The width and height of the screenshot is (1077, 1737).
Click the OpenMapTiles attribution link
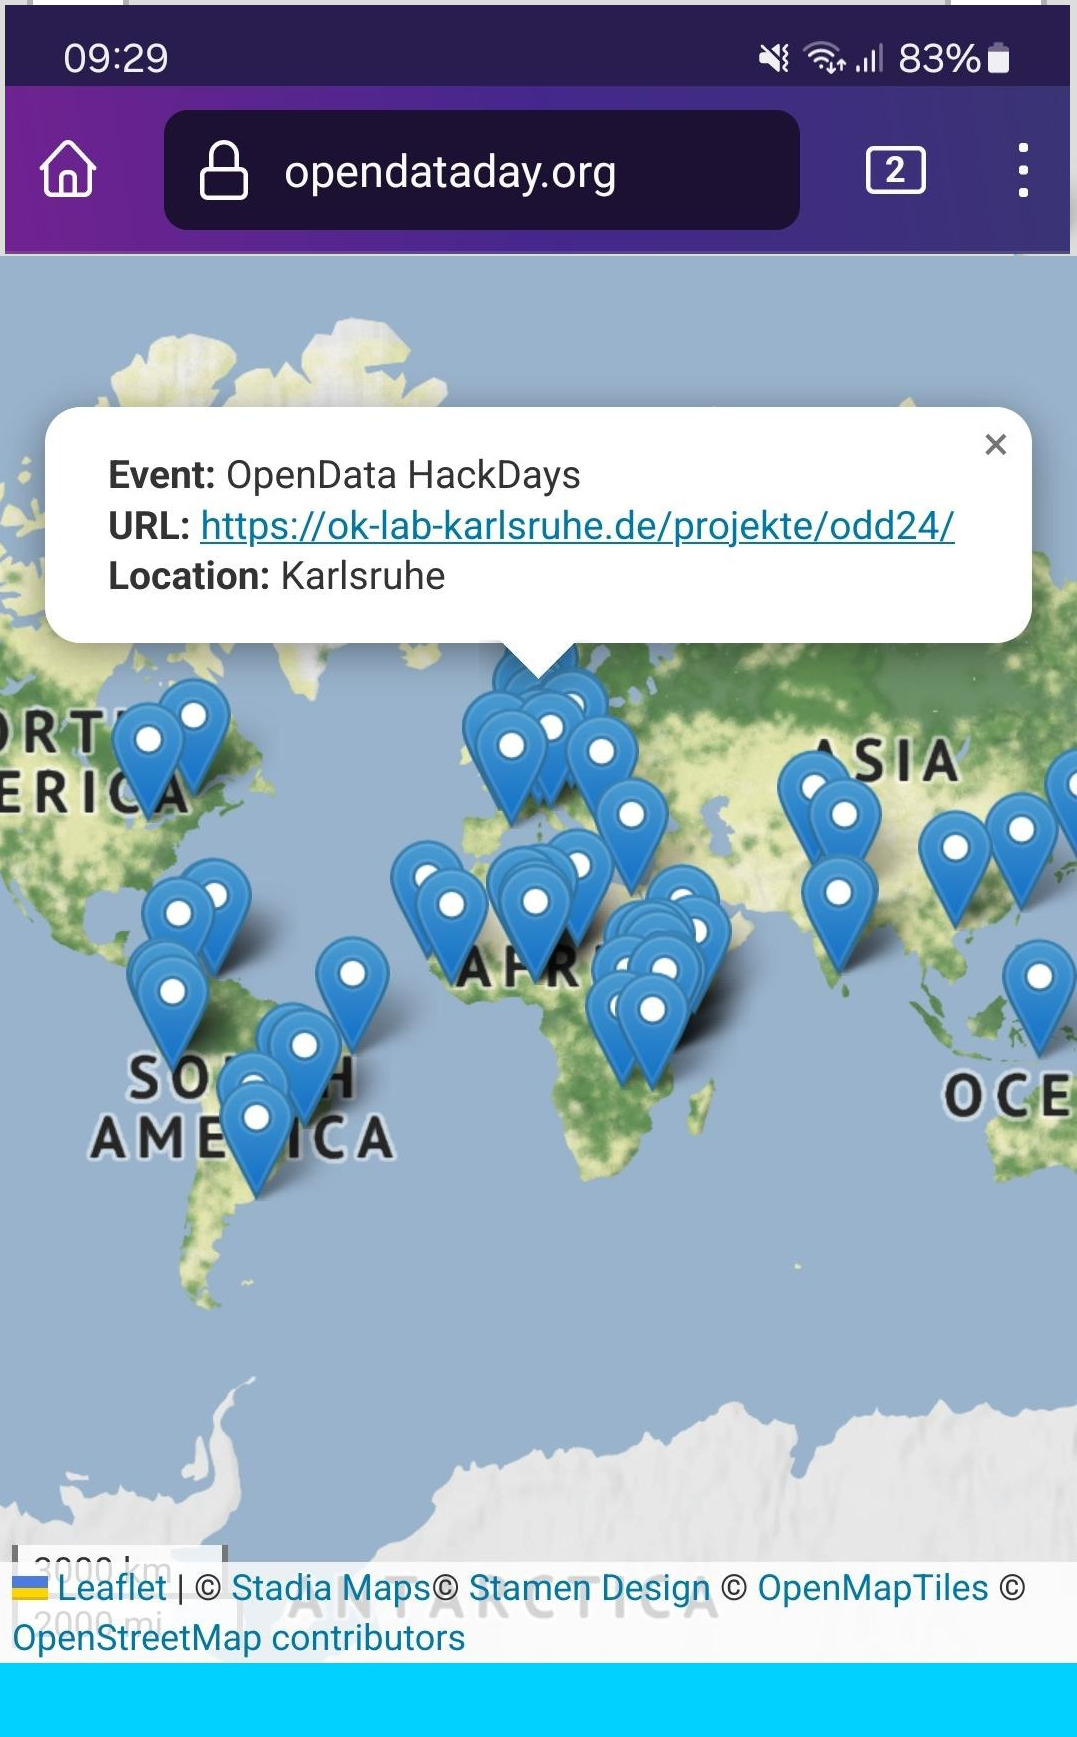click(x=872, y=1588)
